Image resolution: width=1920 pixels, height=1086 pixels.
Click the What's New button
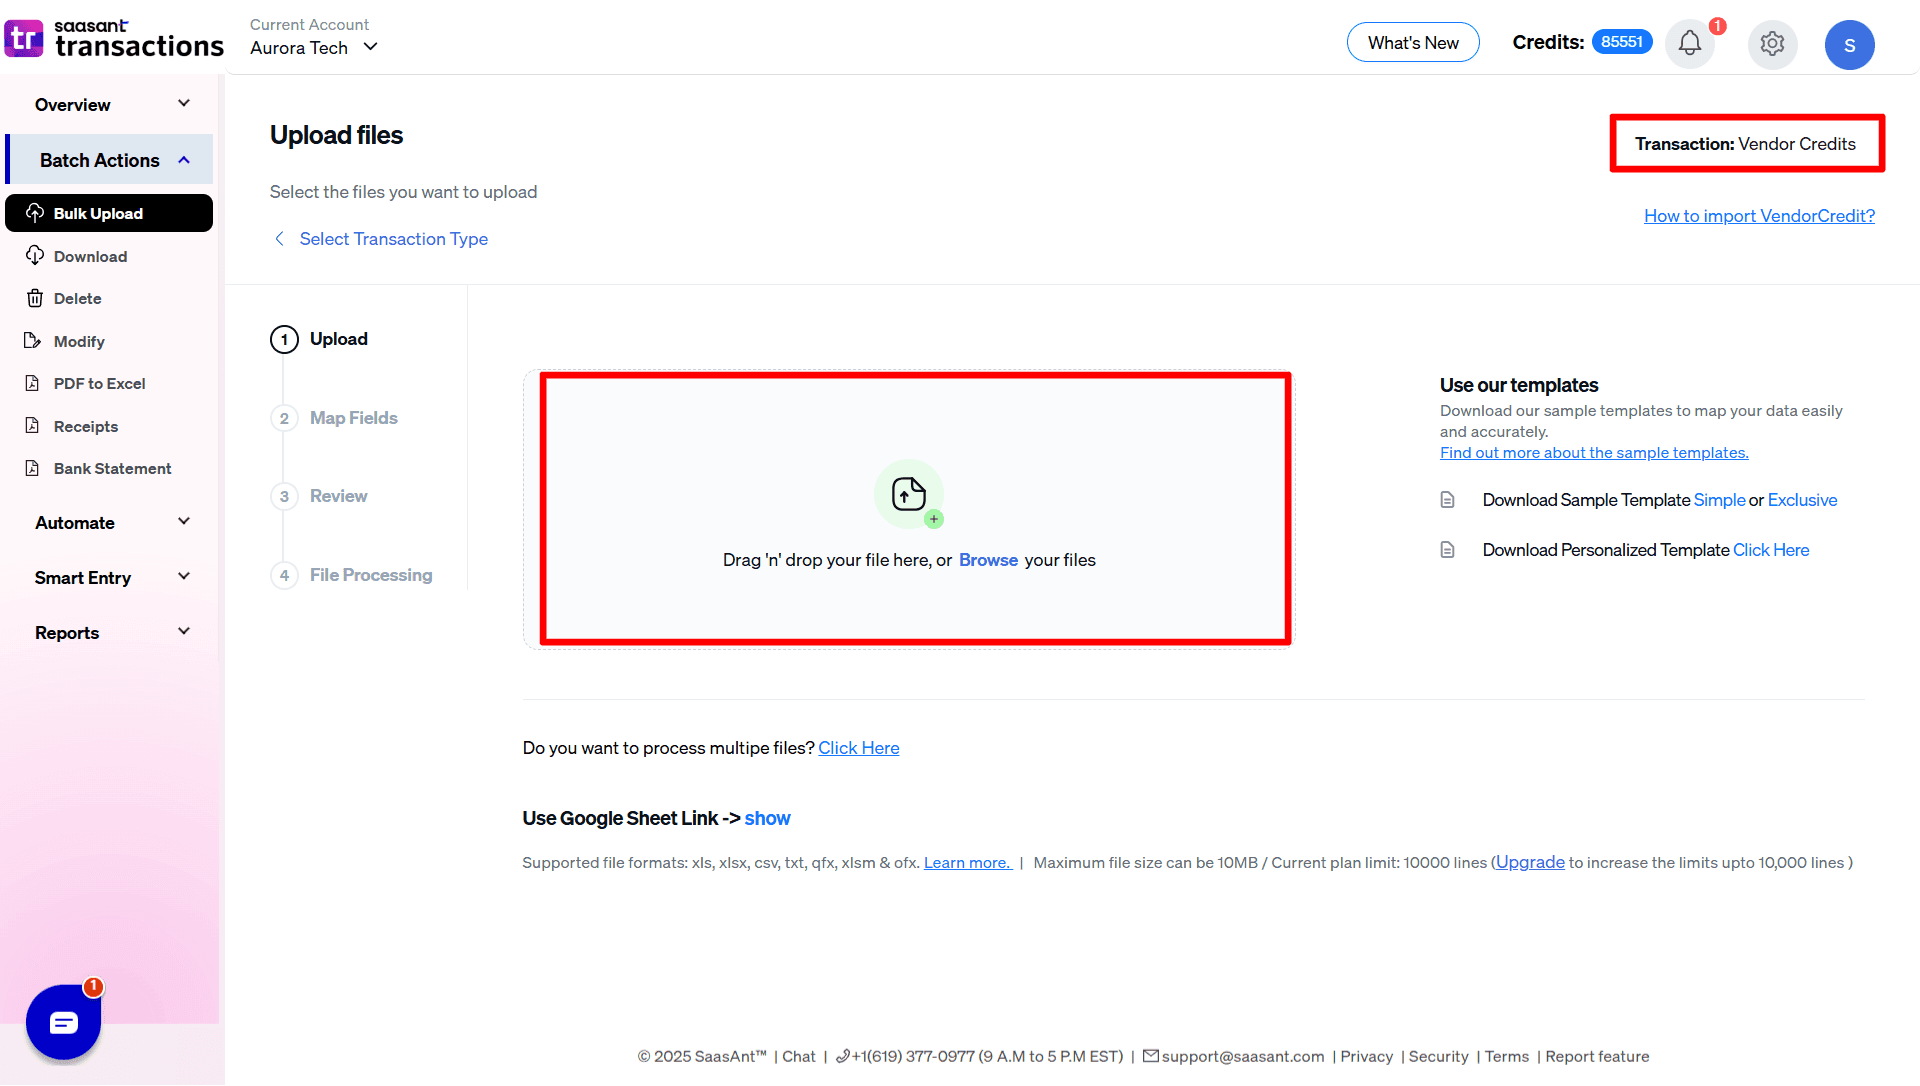tap(1413, 42)
